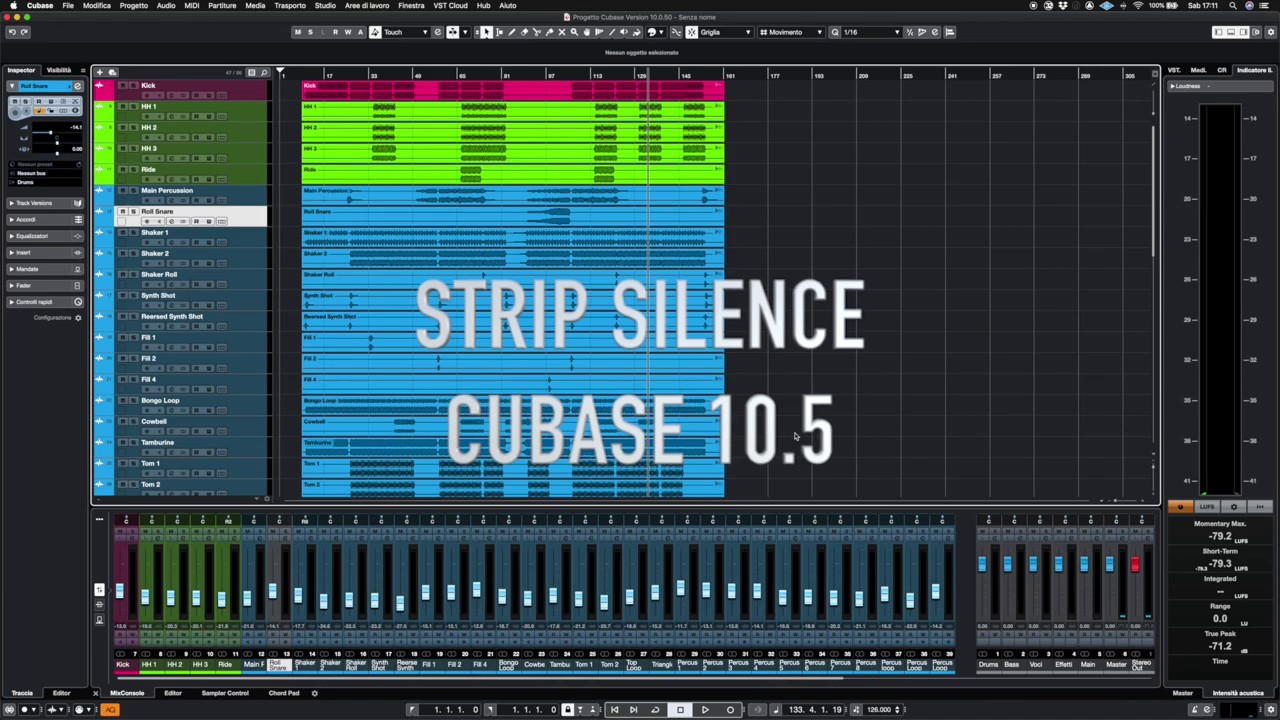The image size is (1280, 720).
Task: Click the Kick audio event in arrangement
Action: (x=512, y=90)
